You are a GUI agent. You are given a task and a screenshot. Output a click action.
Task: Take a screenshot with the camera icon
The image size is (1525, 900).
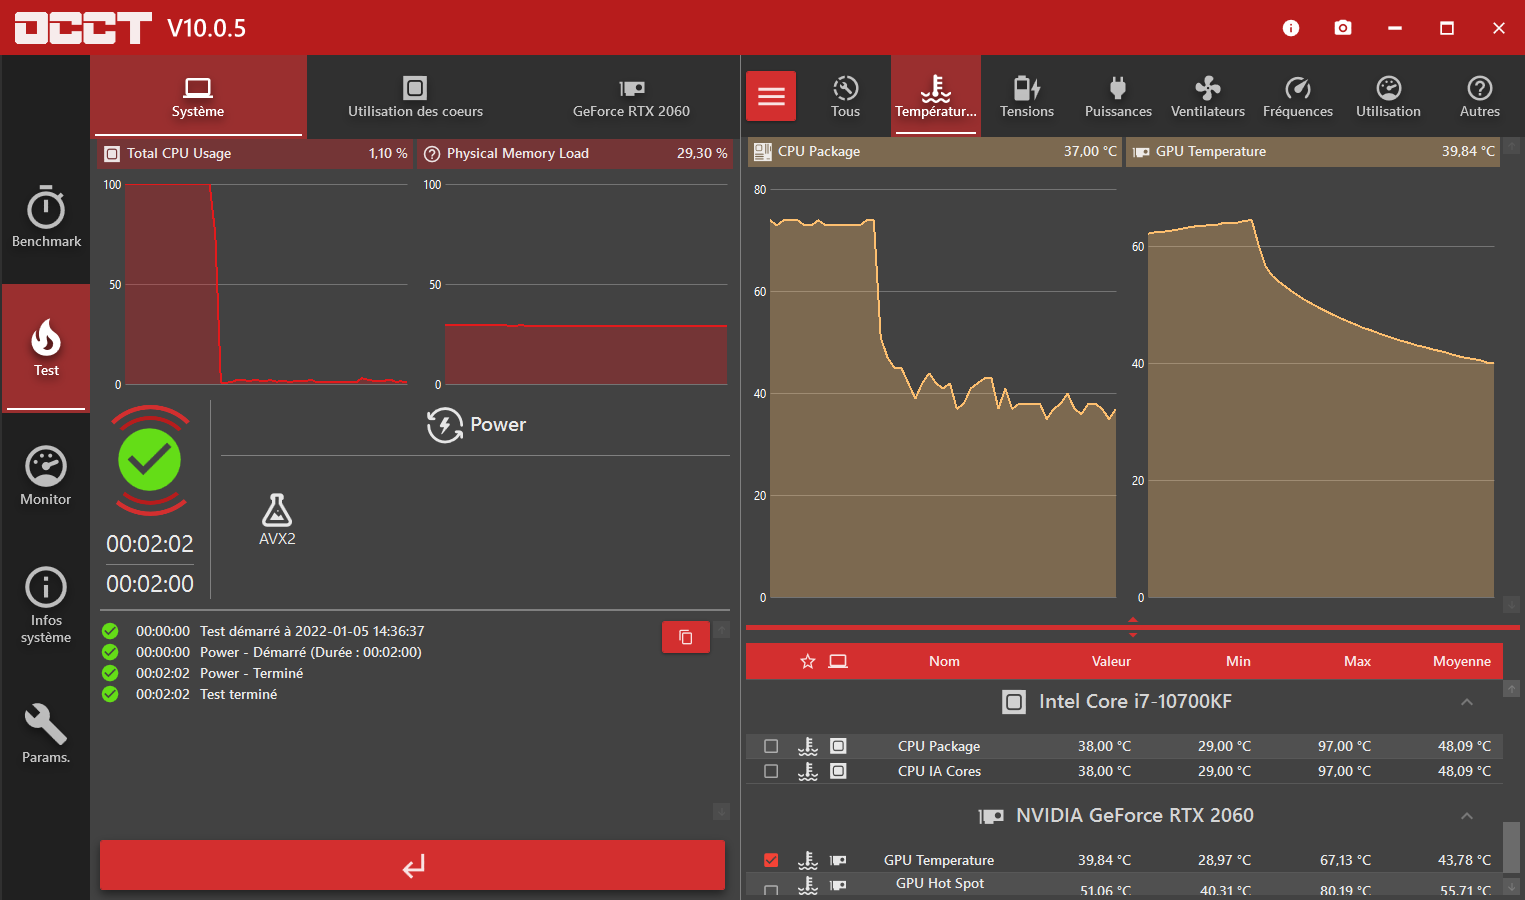pyautogui.click(x=1343, y=28)
